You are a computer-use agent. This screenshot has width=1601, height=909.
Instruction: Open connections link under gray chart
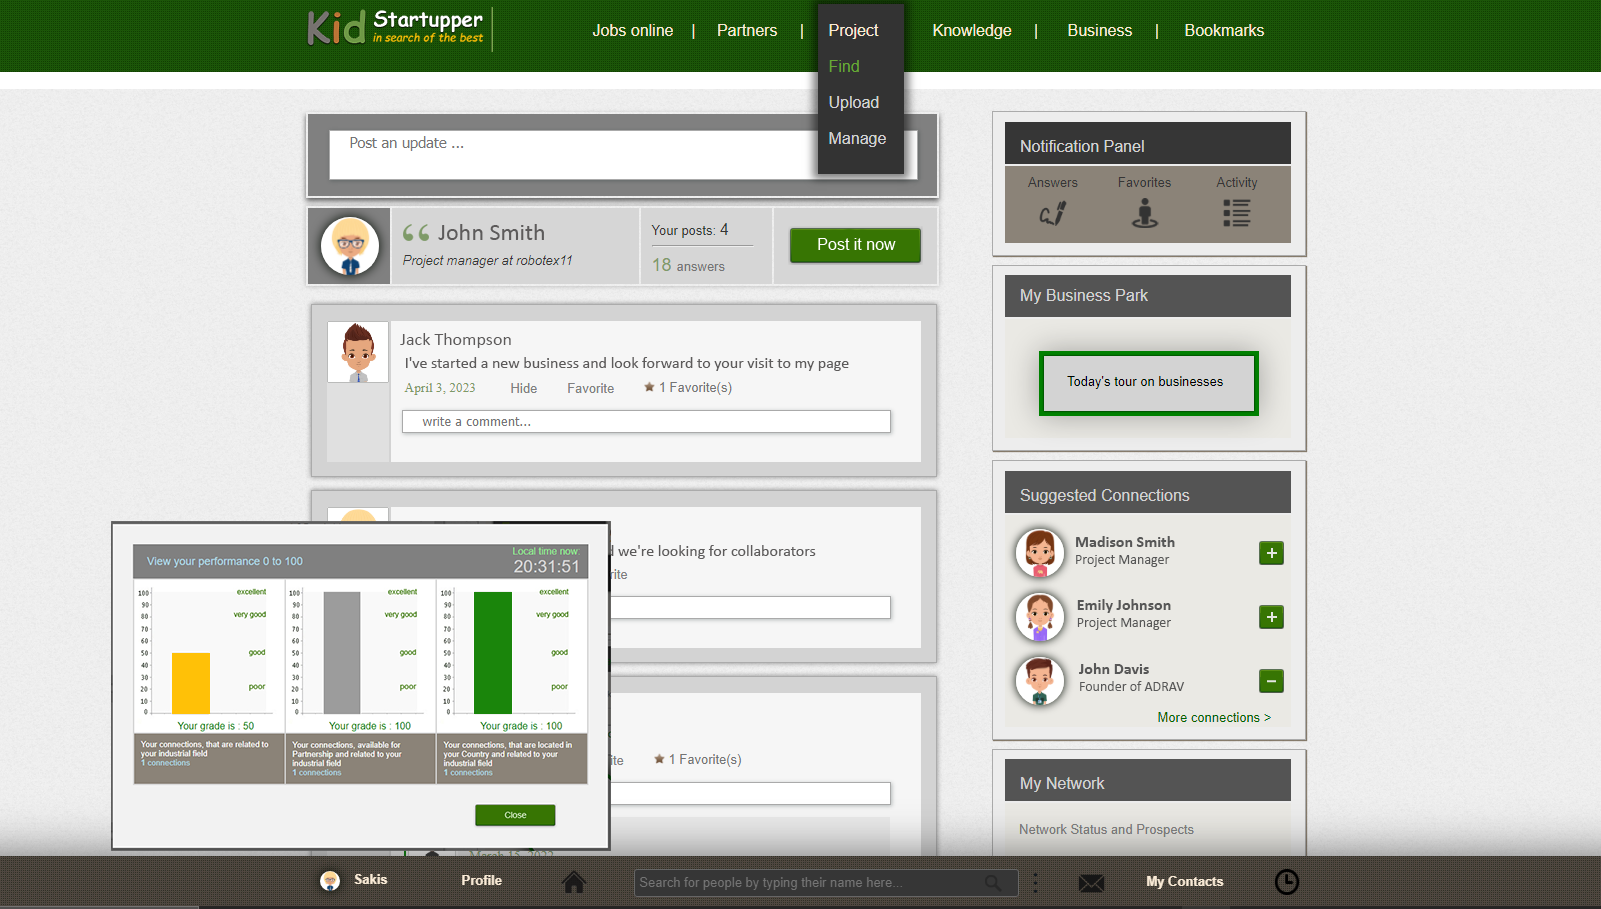pos(316,773)
